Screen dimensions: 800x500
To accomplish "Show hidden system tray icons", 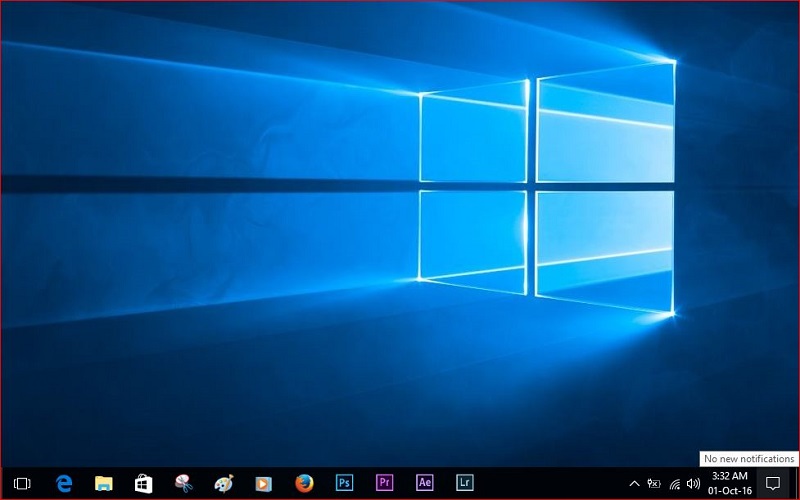I will click(634, 483).
